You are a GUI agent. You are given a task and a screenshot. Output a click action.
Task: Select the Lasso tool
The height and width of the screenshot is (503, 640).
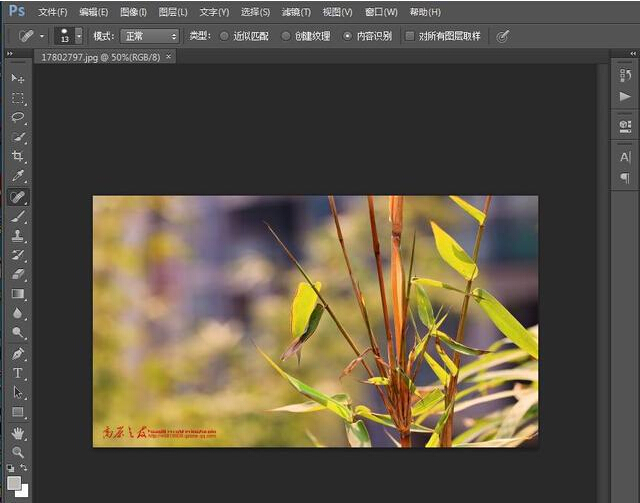pos(18,117)
